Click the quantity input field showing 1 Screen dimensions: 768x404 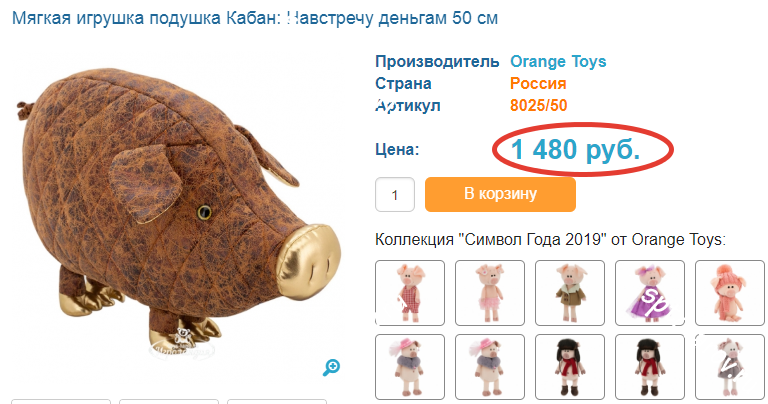395,195
